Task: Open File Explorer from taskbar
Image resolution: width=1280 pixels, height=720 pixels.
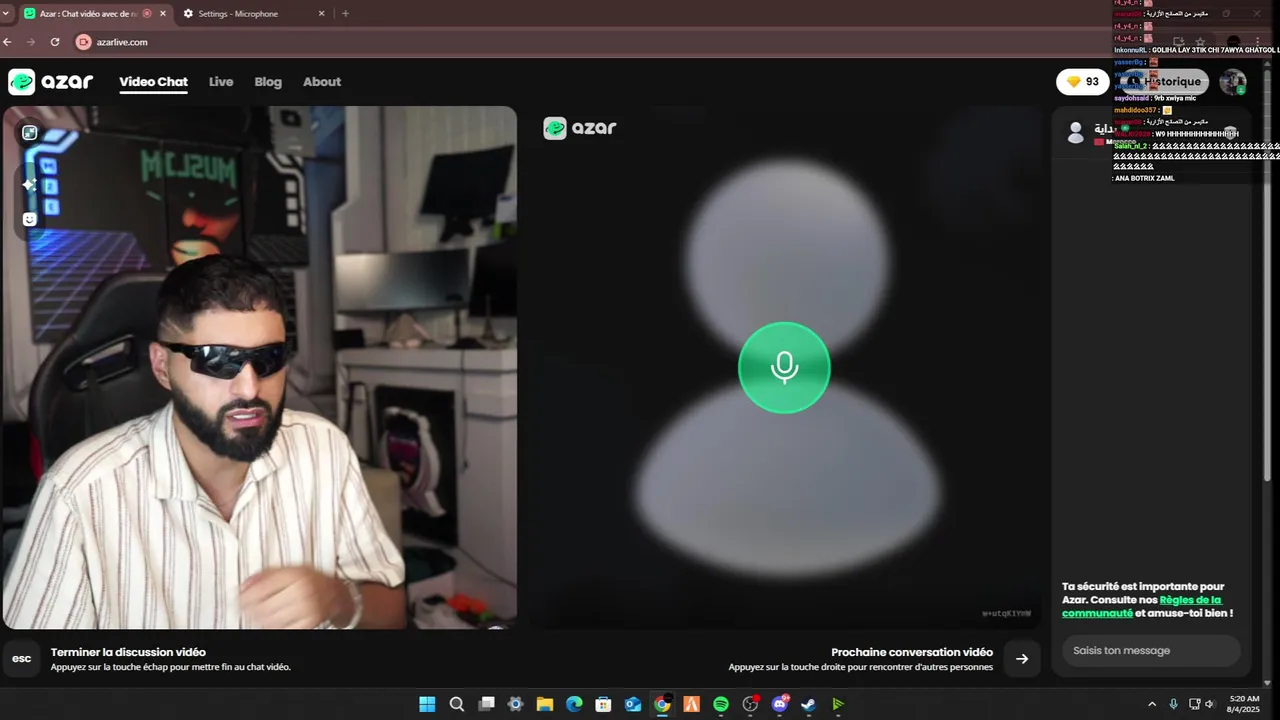Action: [544, 704]
